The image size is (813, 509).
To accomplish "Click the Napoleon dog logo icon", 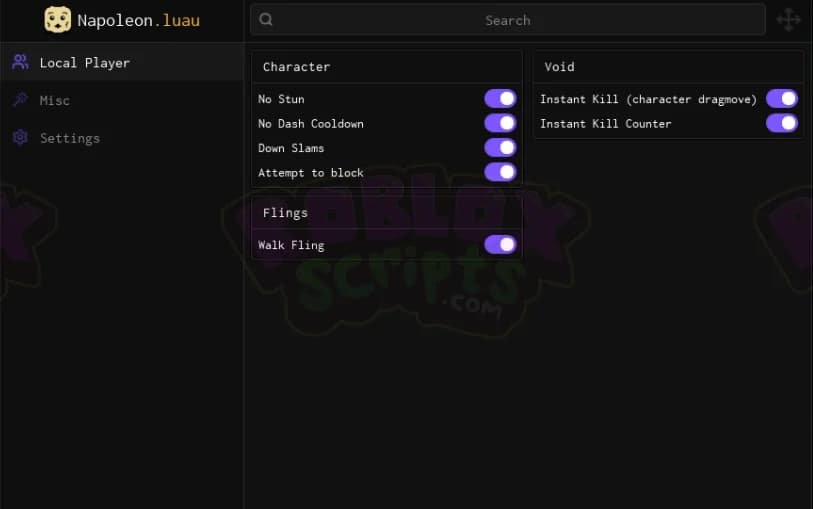I will click(57, 20).
